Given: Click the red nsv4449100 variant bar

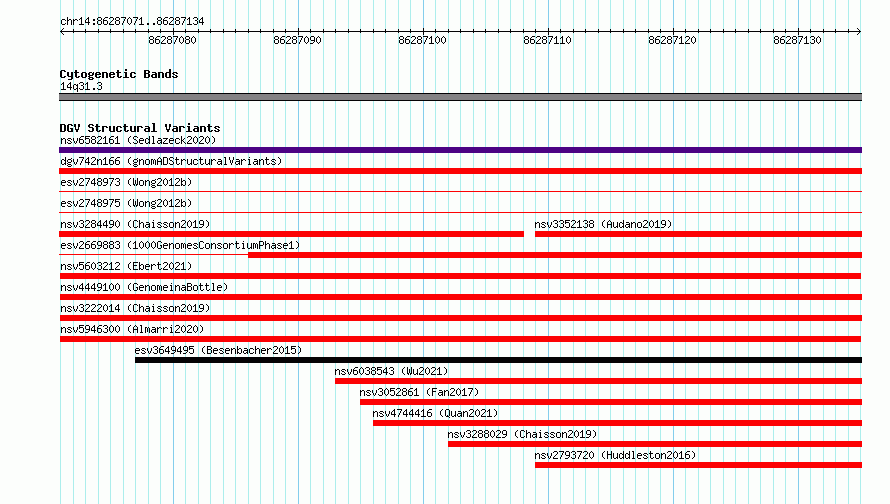Looking at the screenshot, I should point(460,297).
